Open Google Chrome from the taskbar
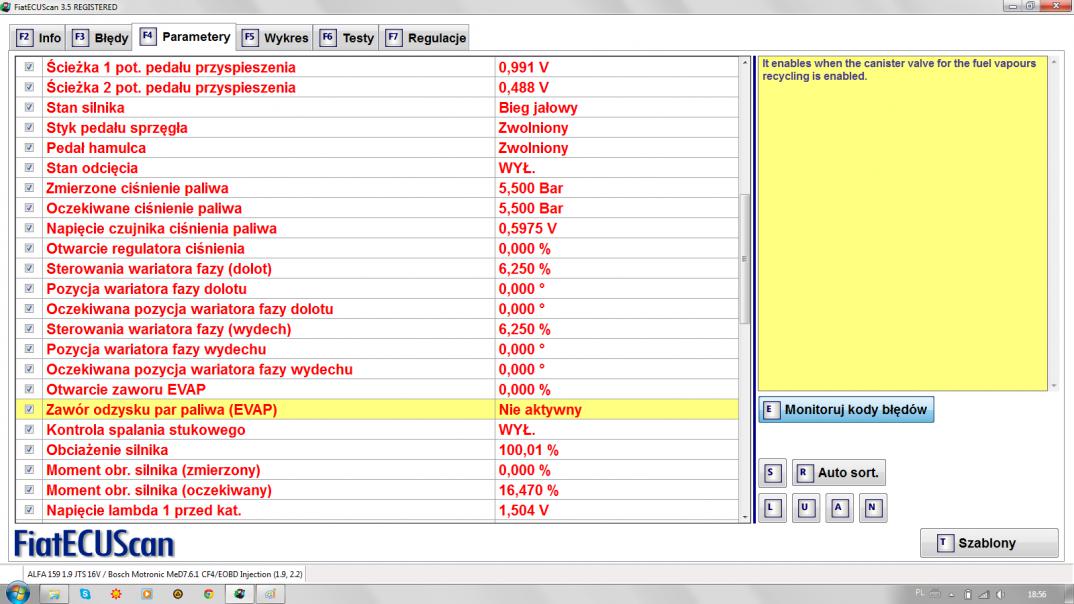 207,593
